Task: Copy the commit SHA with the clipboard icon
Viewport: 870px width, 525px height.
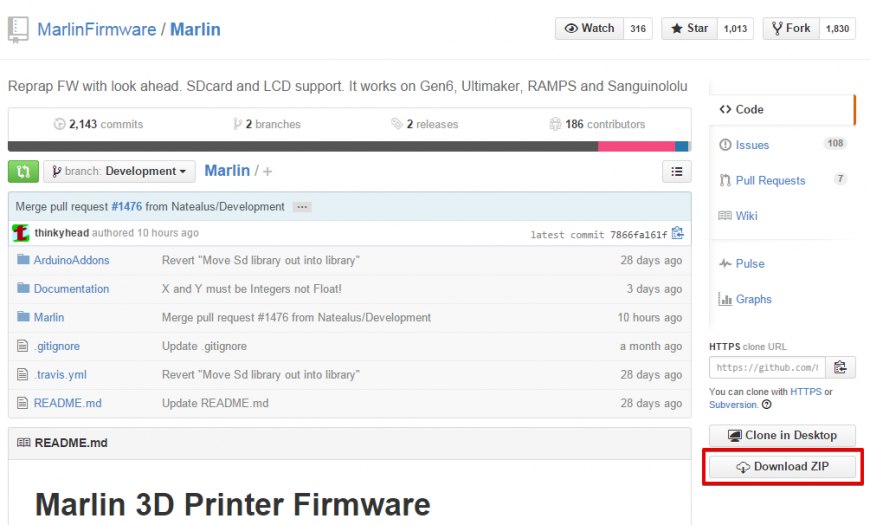Action: click(x=677, y=233)
